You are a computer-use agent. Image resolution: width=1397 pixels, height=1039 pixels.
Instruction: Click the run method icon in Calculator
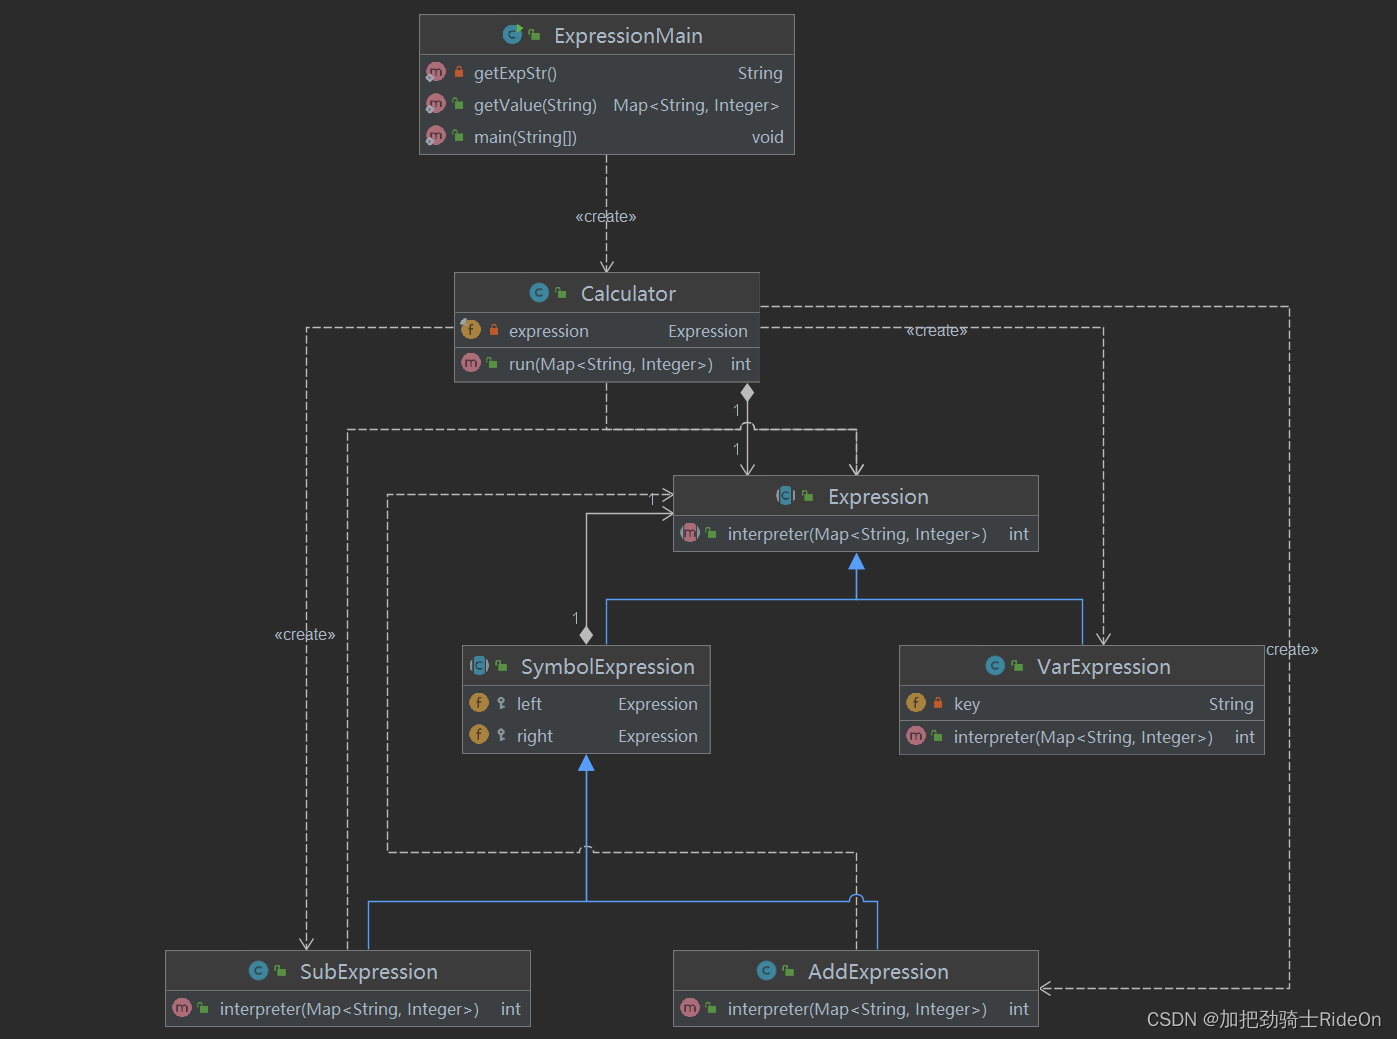point(471,363)
